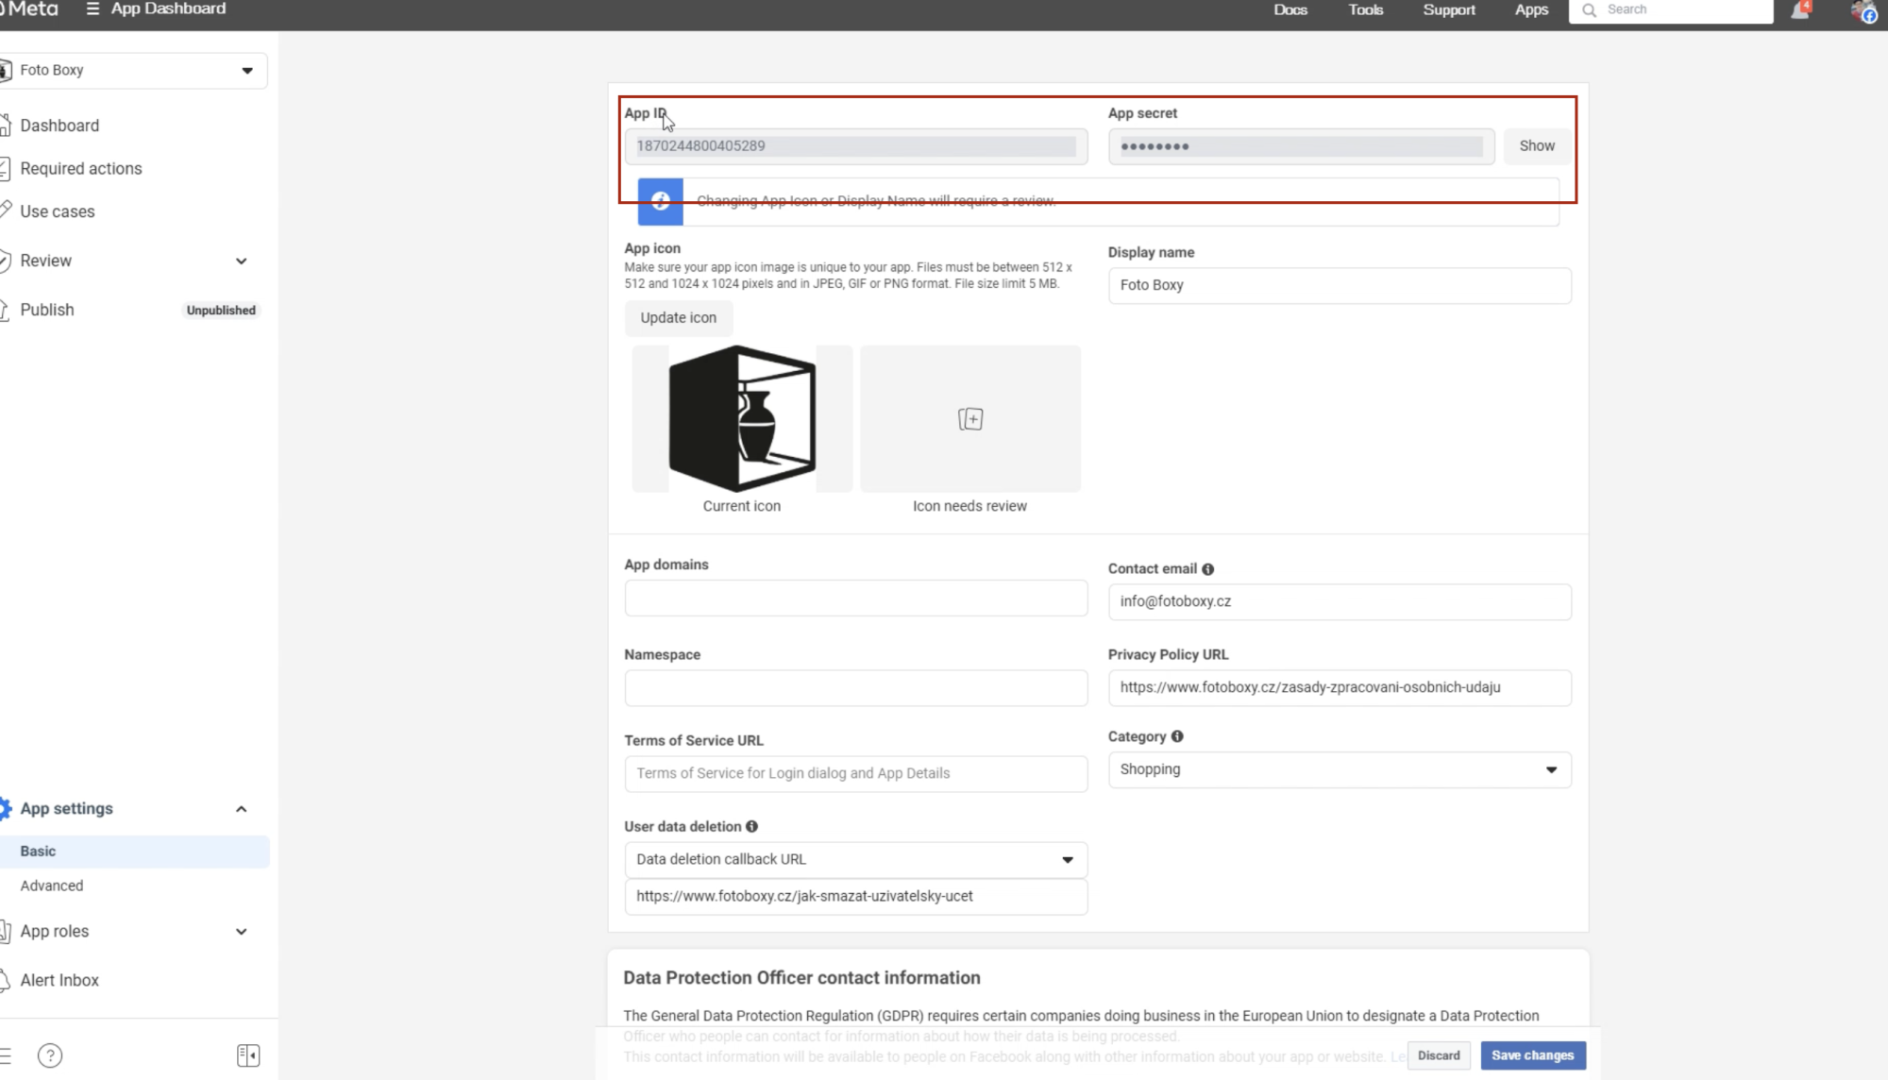This screenshot has height=1080, width=1888.
Task: Click the Terms of Service URL field
Action: 856,774
